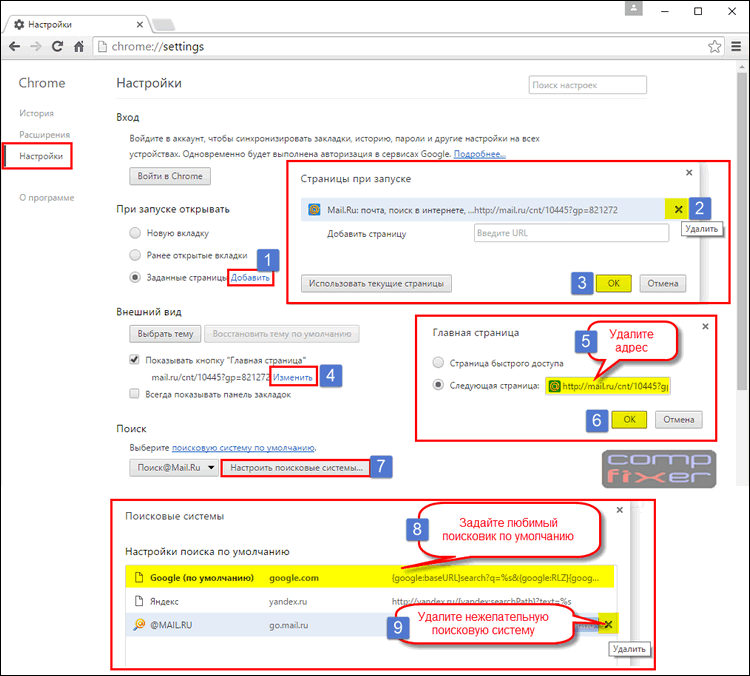The image size is (750, 676).
Task: Open Расширения in the sidebar
Action: click(x=44, y=134)
